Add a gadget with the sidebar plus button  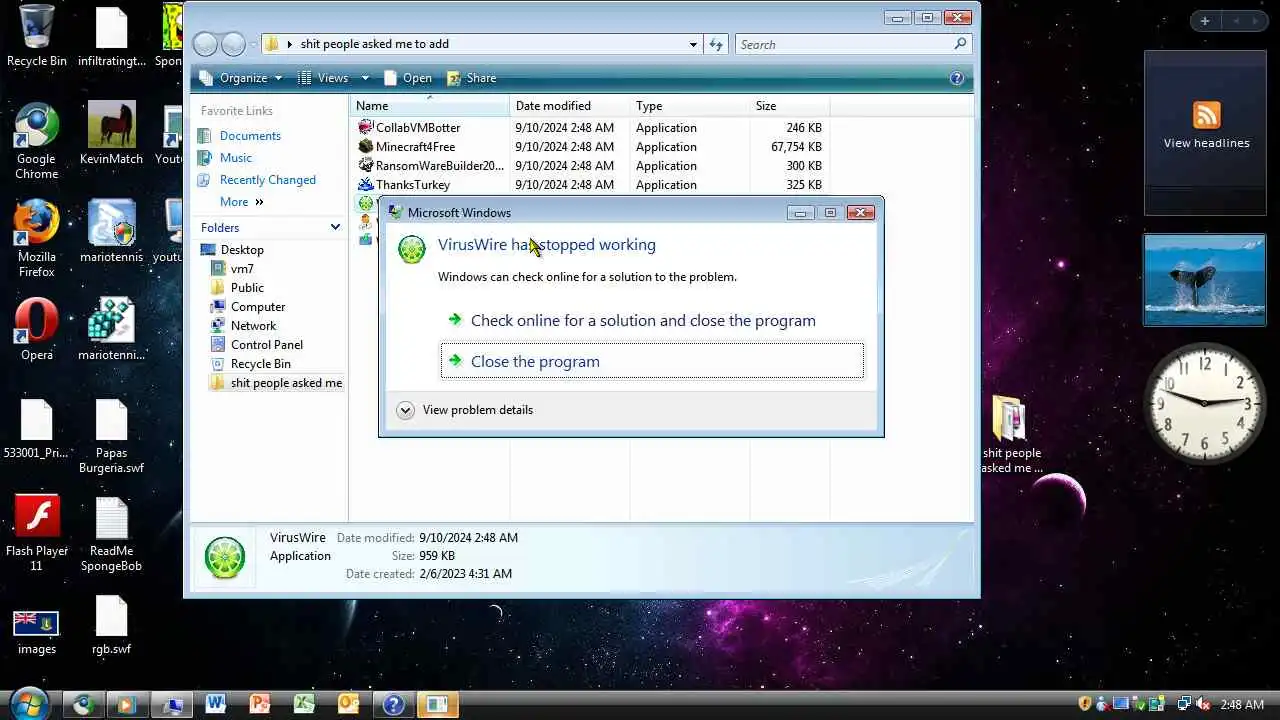pyautogui.click(x=1204, y=21)
